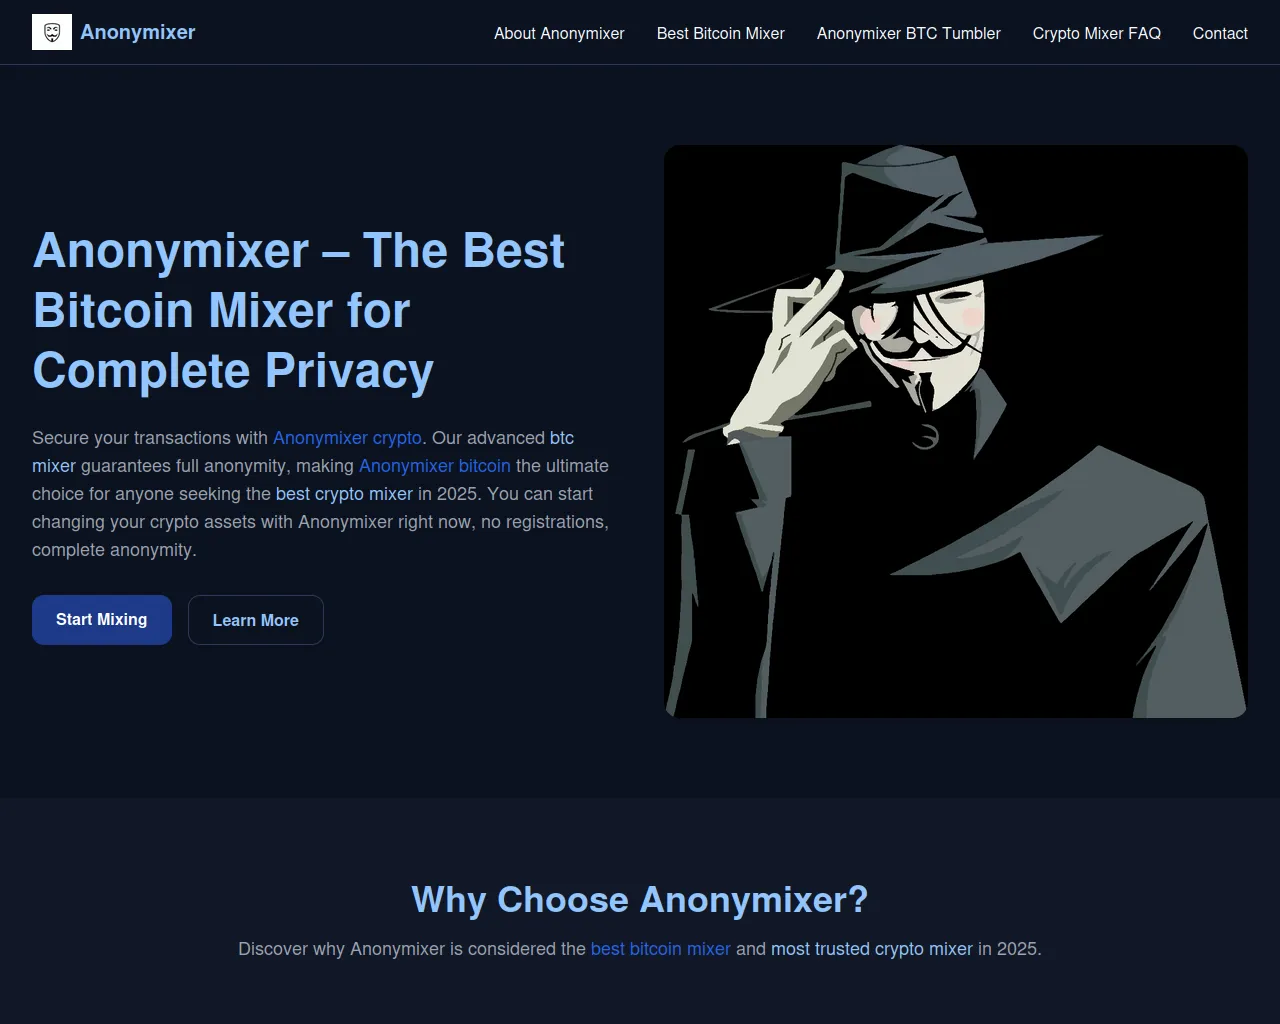
Task: Click the masked figure hero image
Action: pos(956,431)
